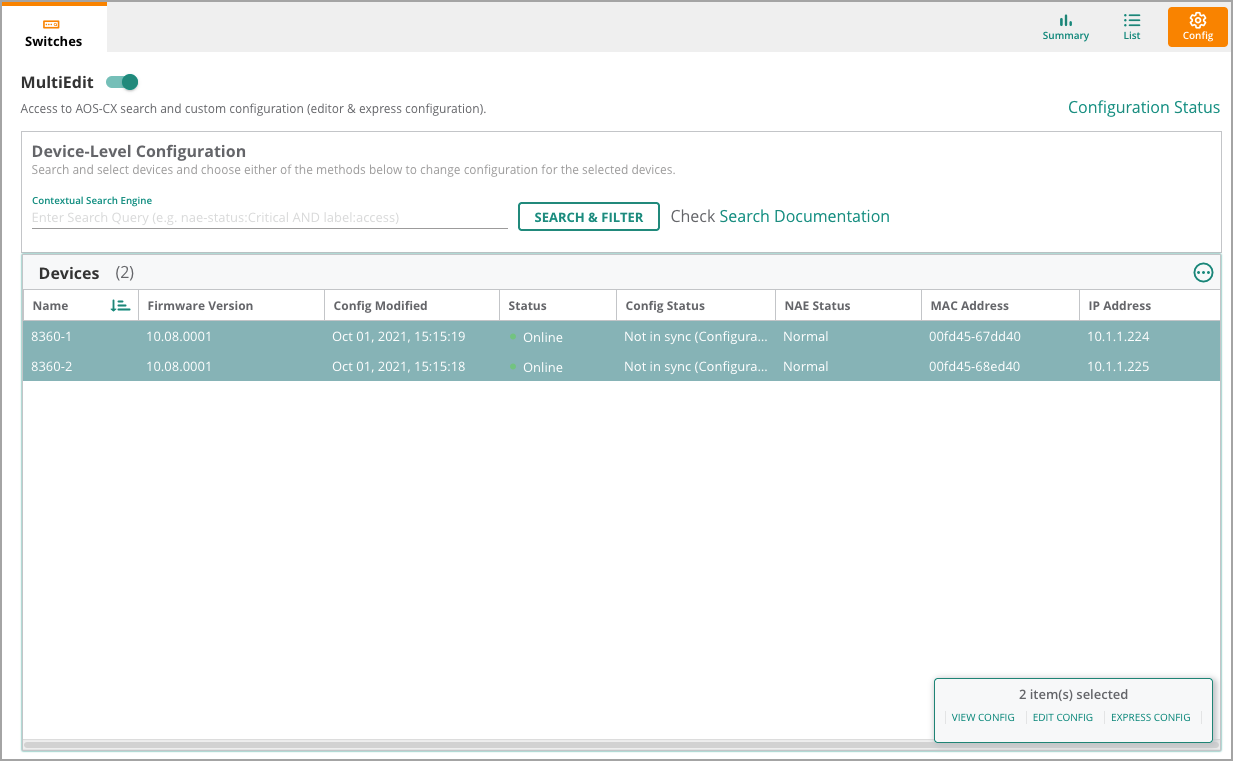Click the Name column sort icon
The height and width of the screenshot is (761, 1233).
pos(120,306)
